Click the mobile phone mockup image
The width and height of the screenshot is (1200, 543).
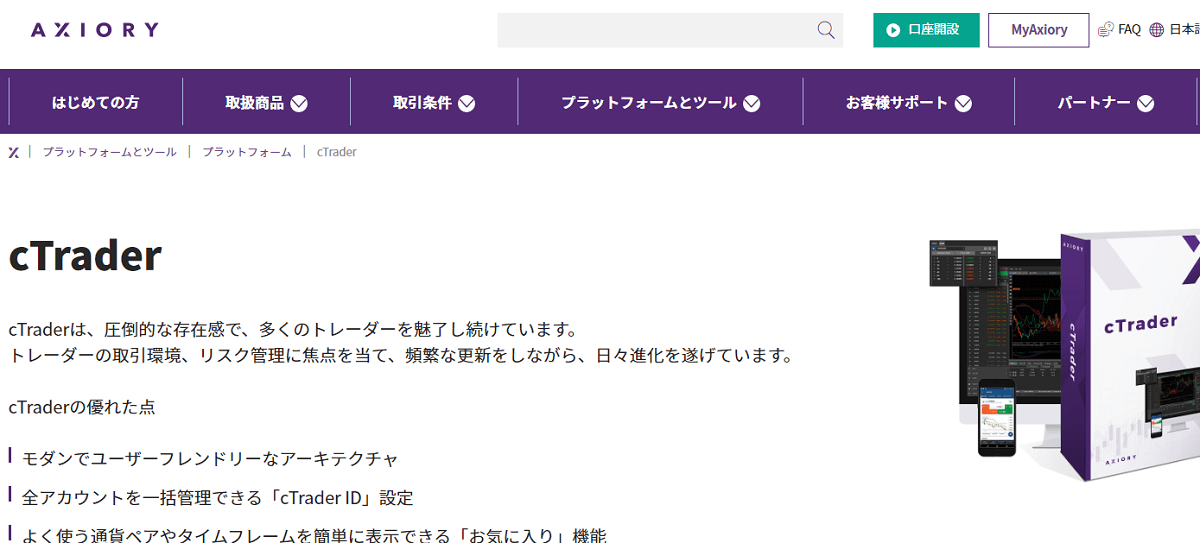[996, 418]
